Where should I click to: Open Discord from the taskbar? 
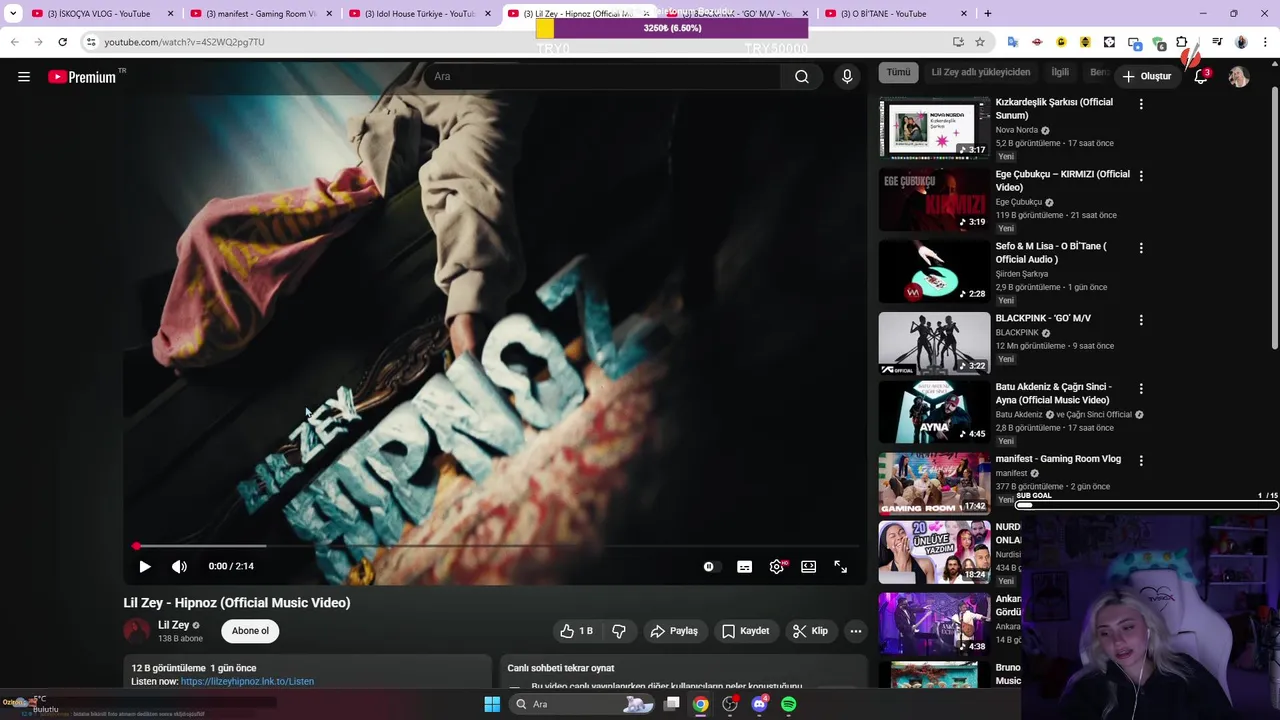(x=759, y=704)
